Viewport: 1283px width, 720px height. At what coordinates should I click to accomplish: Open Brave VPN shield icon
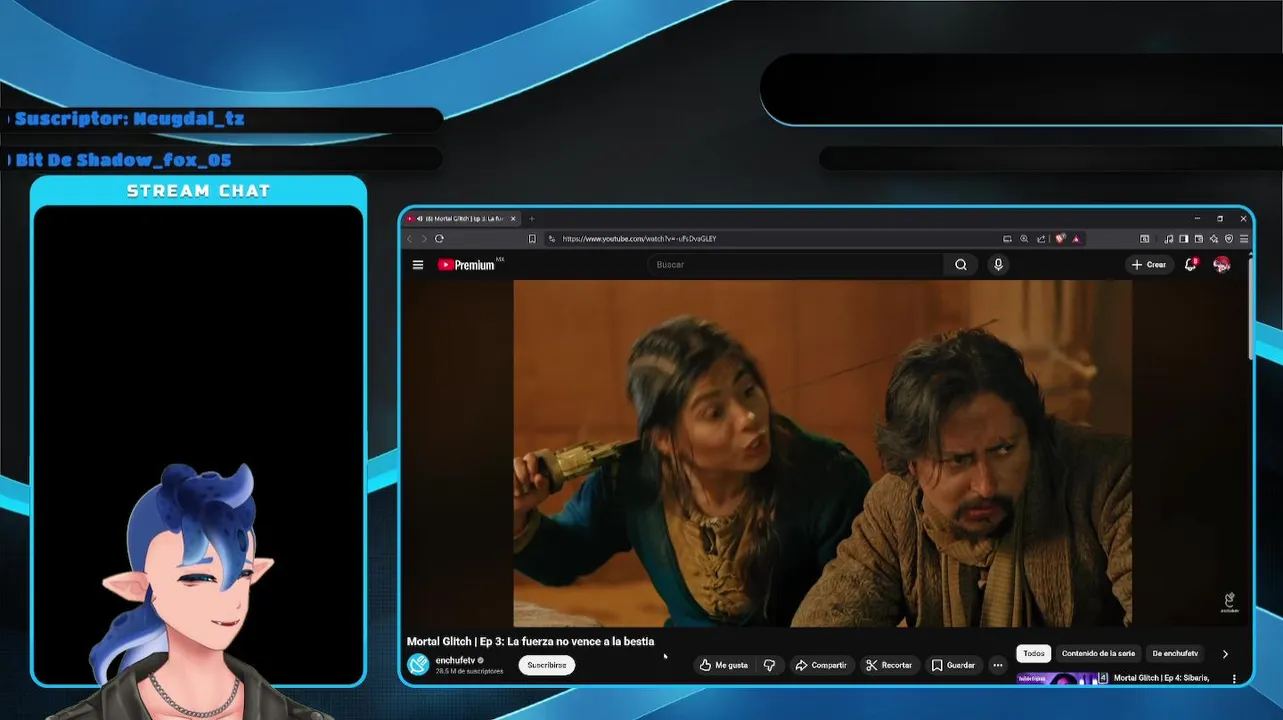click(1229, 239)
